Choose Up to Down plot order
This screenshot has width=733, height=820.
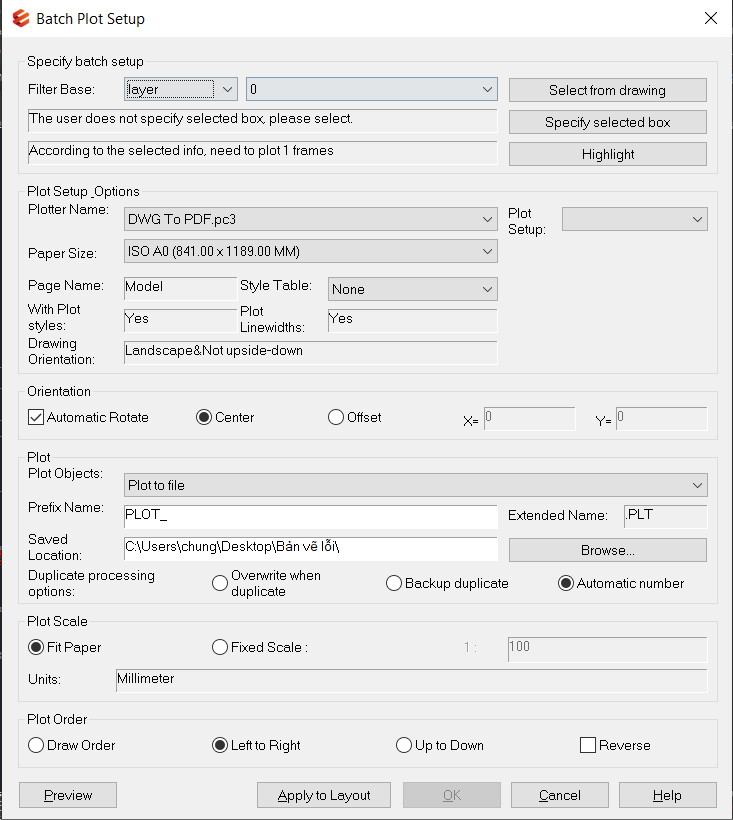(x=404, y=745)
